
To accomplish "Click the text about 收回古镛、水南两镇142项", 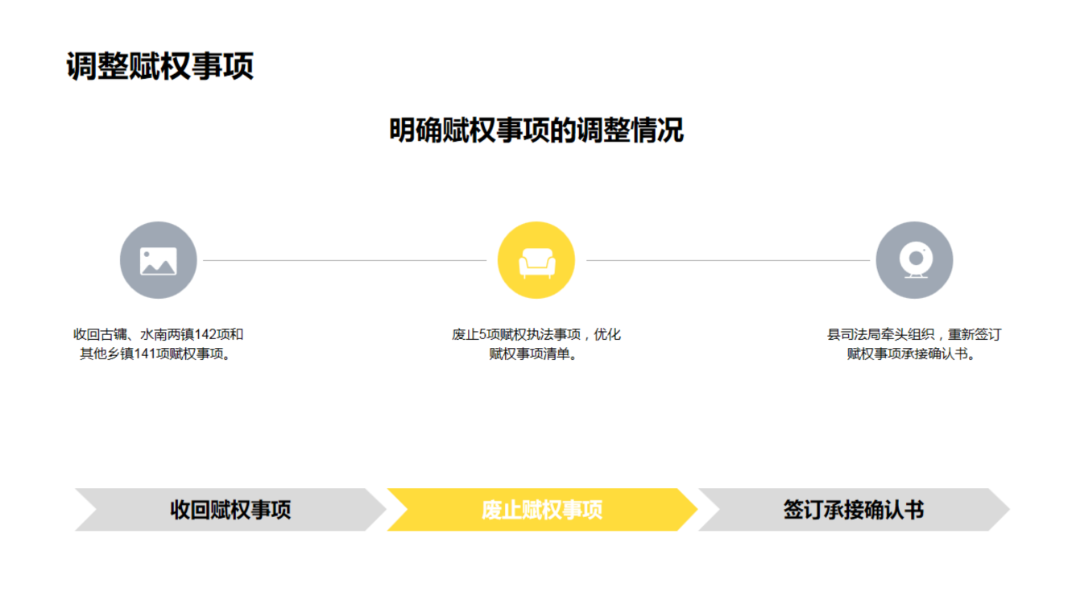I will [x=158, y=344].
